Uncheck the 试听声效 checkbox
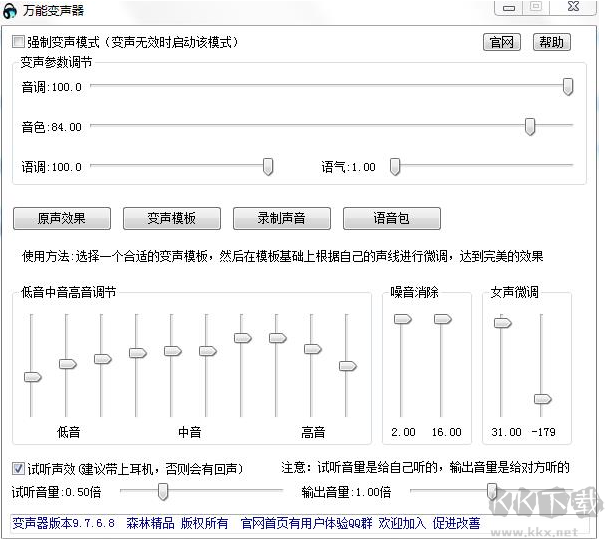 18,468
